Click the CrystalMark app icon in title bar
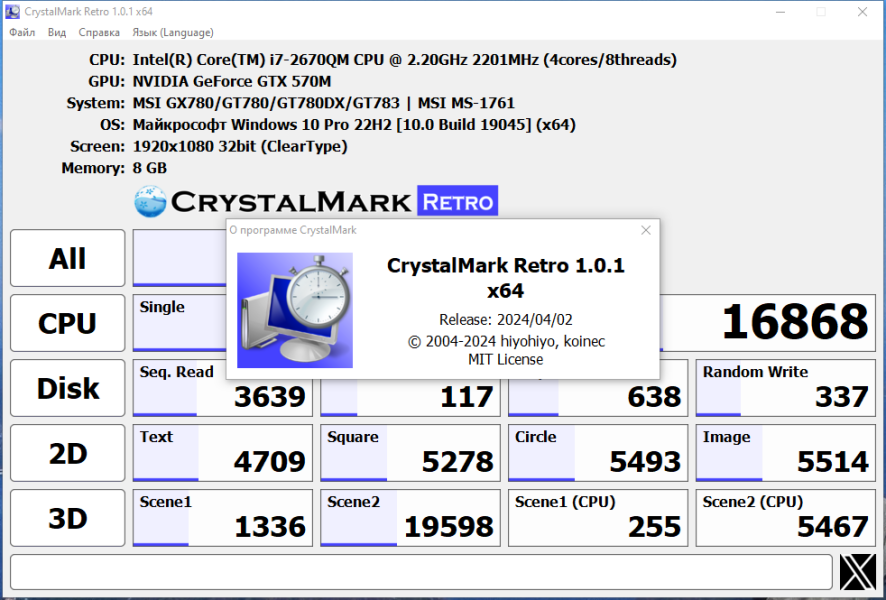Image resolution: width=886 pixels, height=600 pixels. [x=12, y=11]
